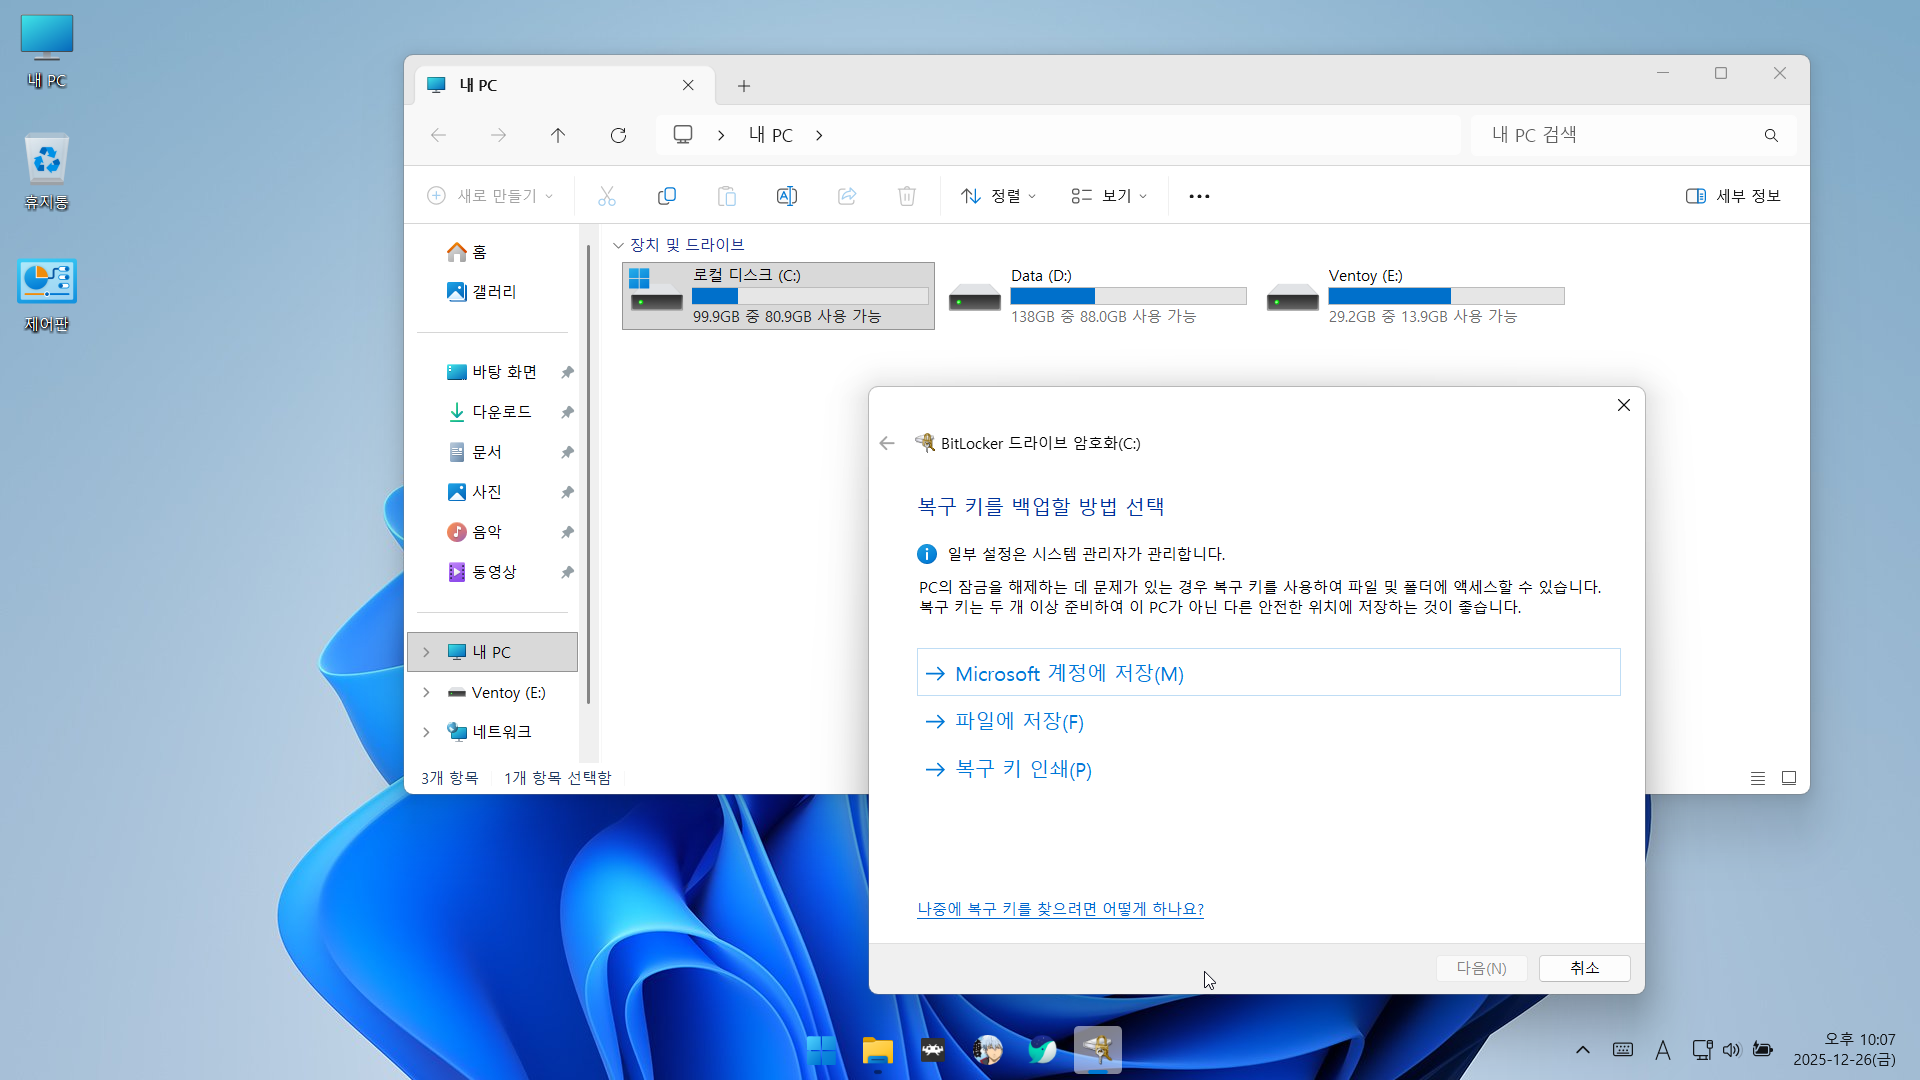This screenshot has width=1920, height=1080.
Task: Toggle the 세부 정보 details pane
Action: coord(1733,196)
